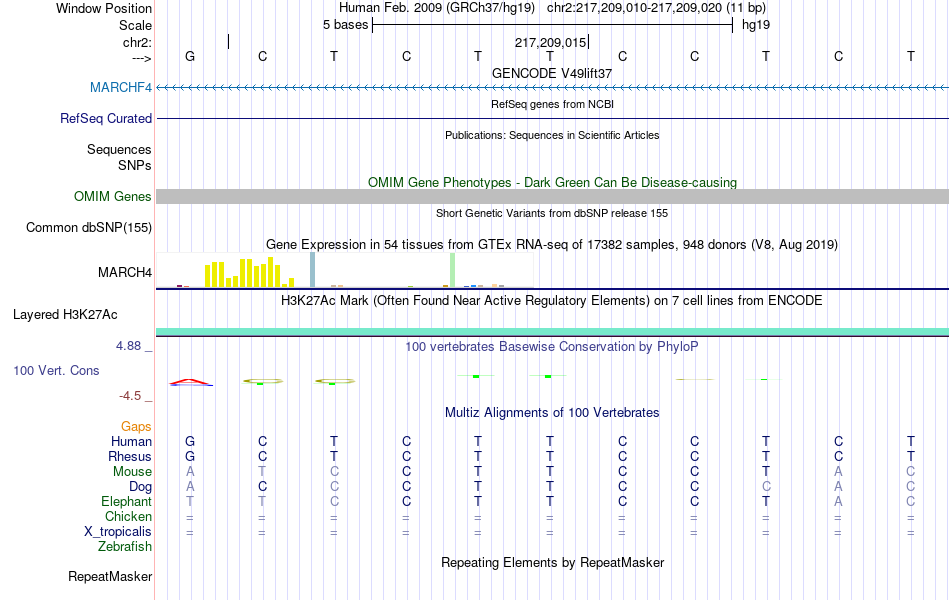Click the light green GTEx expression bar

click(453, 270)
